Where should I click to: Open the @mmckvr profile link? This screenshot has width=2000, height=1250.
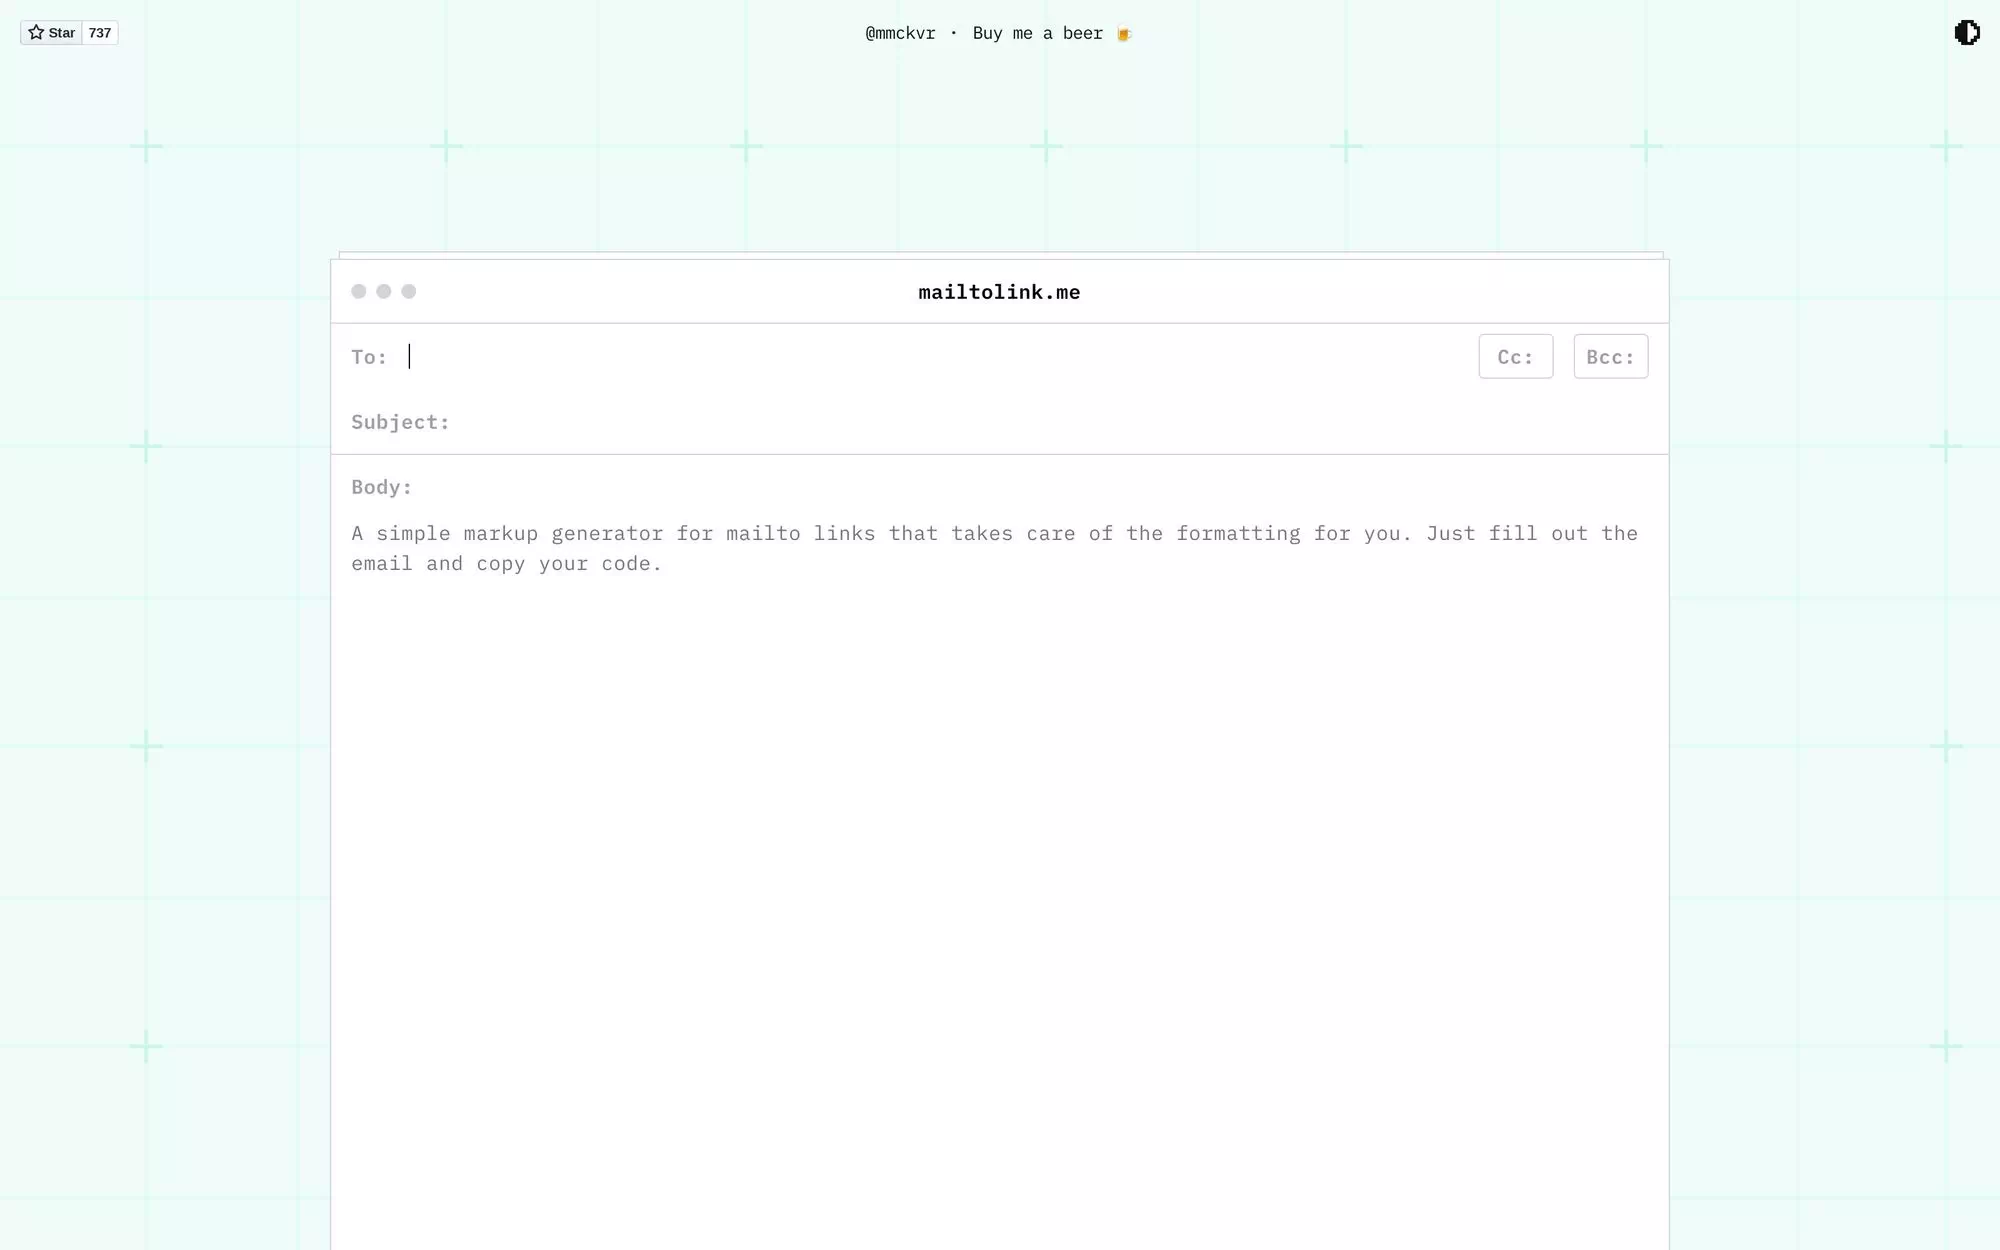[900, 33]
